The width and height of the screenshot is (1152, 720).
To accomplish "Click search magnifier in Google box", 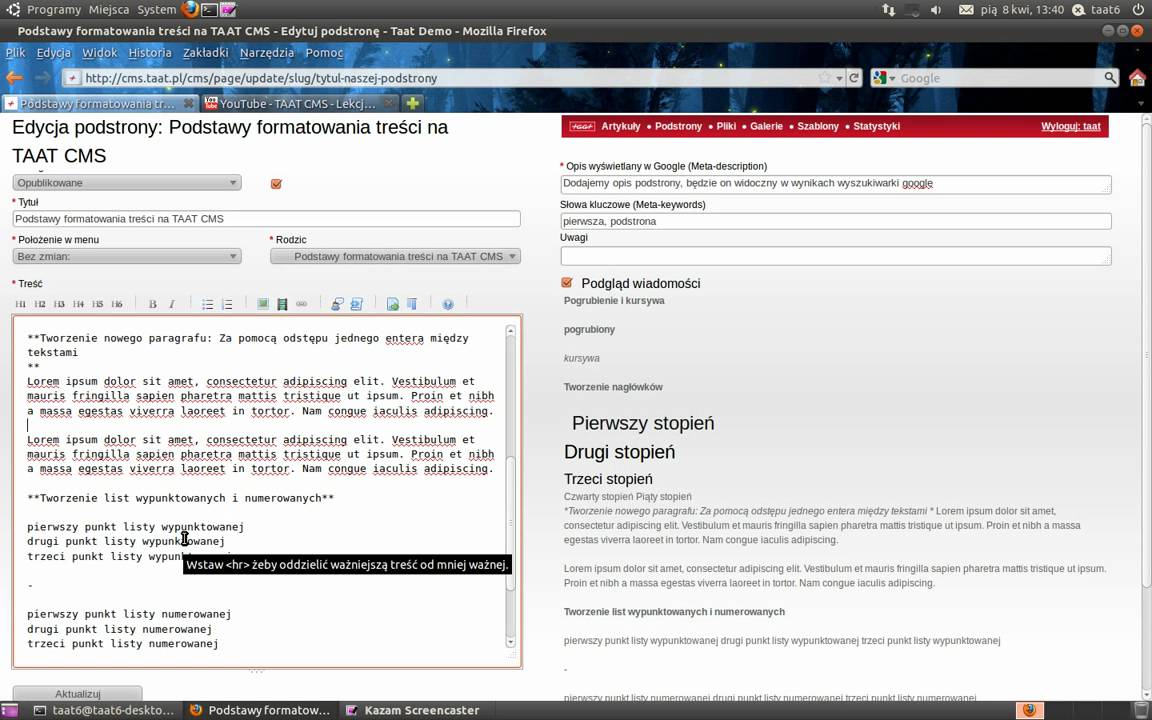I will tap(1110, 78).
